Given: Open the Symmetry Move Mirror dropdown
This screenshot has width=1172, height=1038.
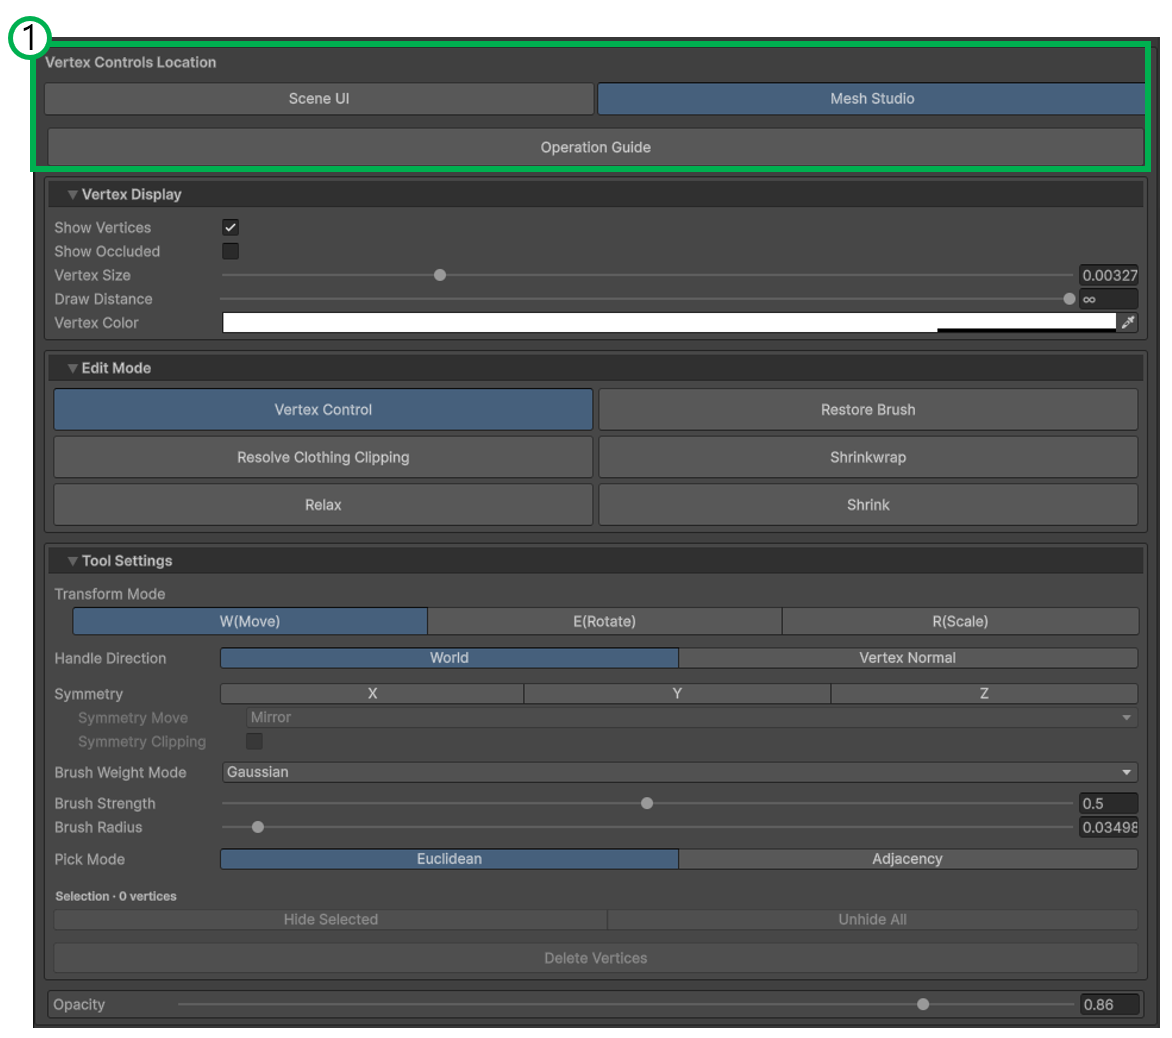Looking at the screenshot, I should click(x=692, y=717).
